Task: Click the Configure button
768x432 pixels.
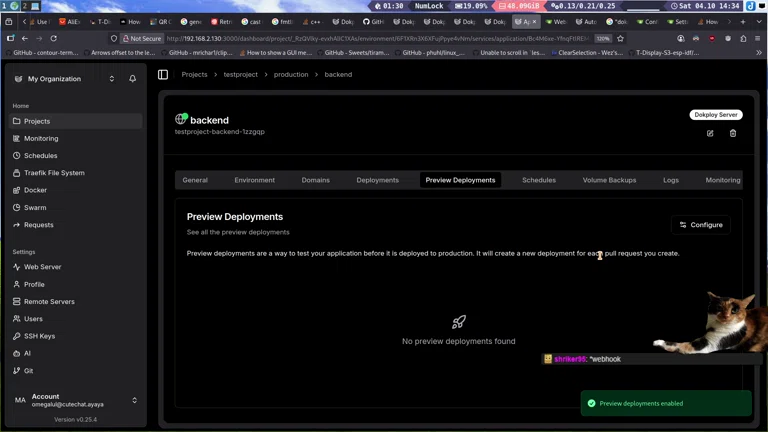Action: click(700, 225)
